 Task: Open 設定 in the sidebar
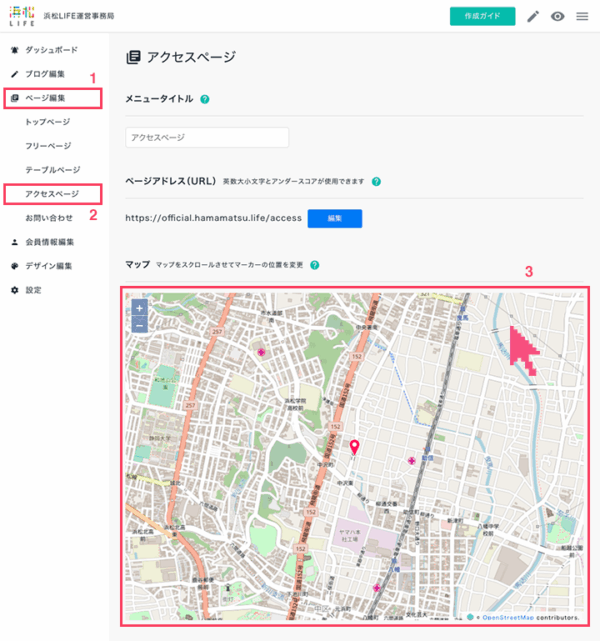pyautogui.click(x=33, y=290)
